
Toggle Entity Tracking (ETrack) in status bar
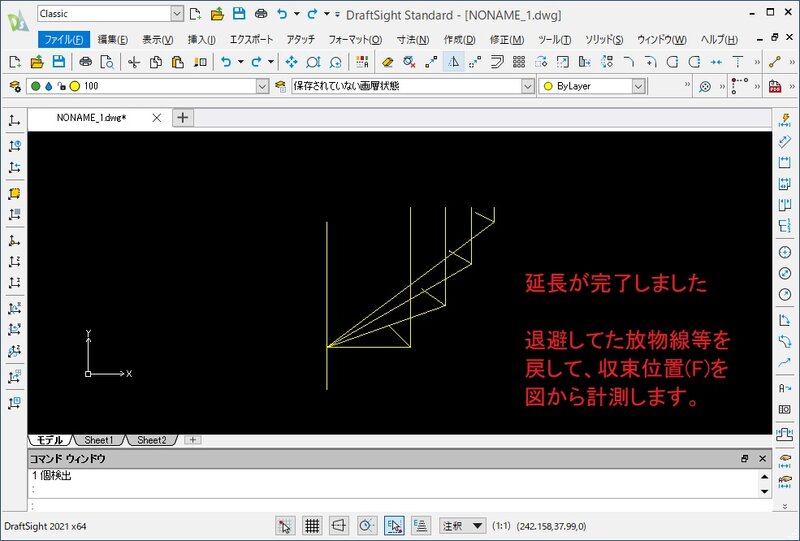click(421, 526)
